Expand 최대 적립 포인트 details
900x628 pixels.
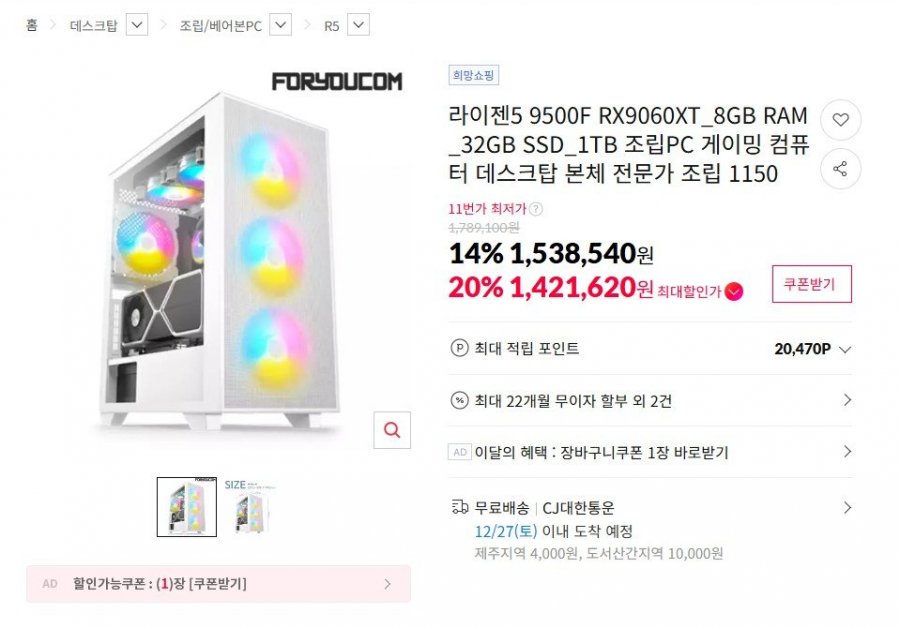coord(844,349)
